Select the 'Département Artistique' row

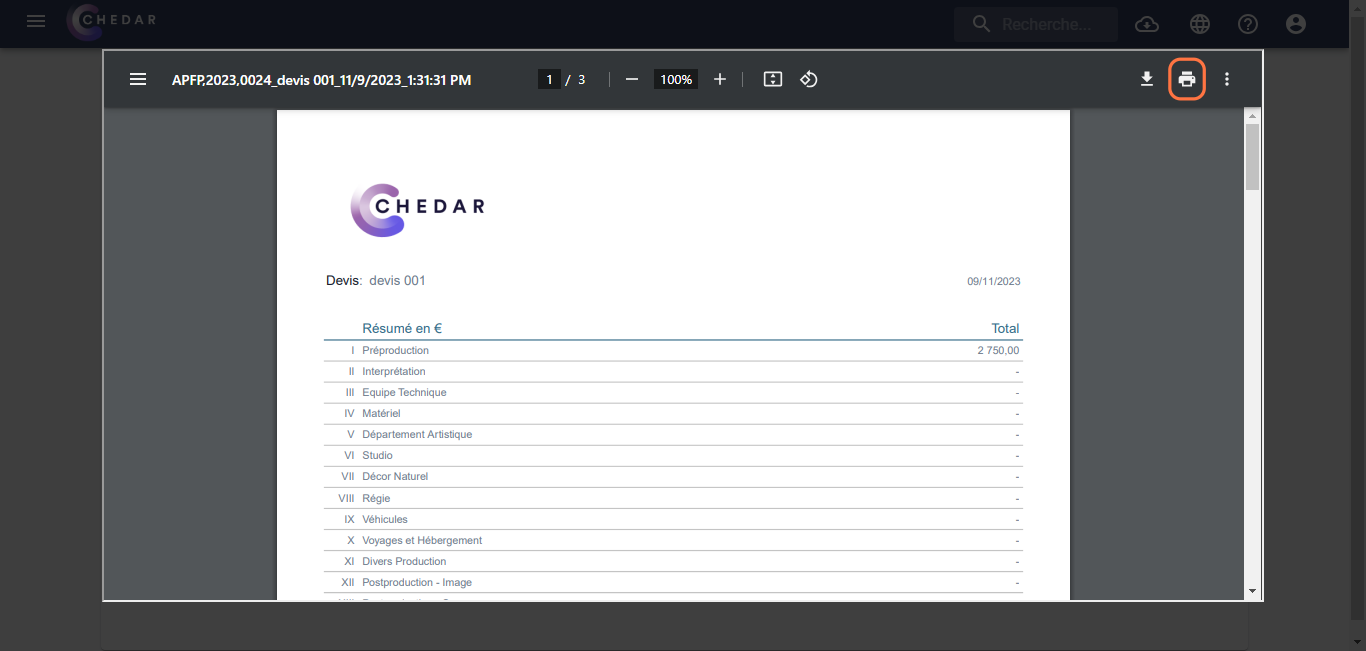[x=673, y=435]
